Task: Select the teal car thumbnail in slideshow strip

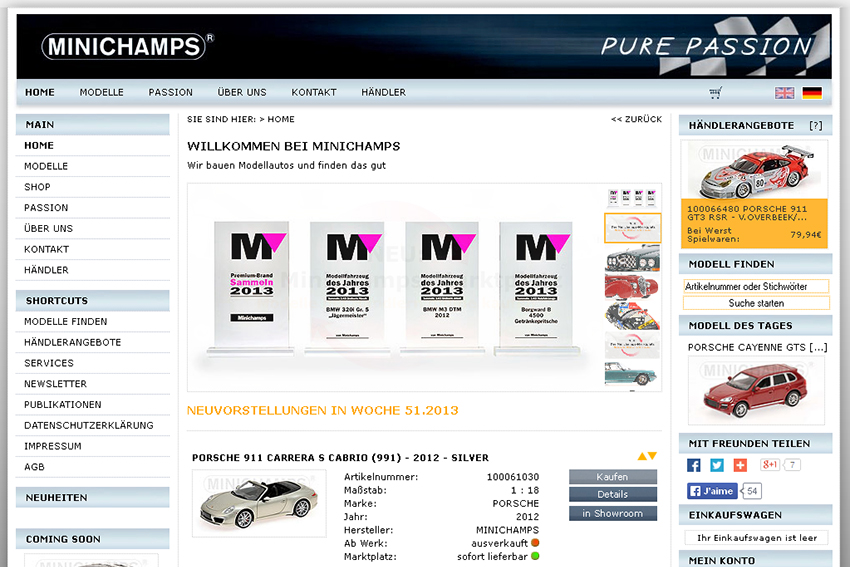Action: (x=633, y=375)
